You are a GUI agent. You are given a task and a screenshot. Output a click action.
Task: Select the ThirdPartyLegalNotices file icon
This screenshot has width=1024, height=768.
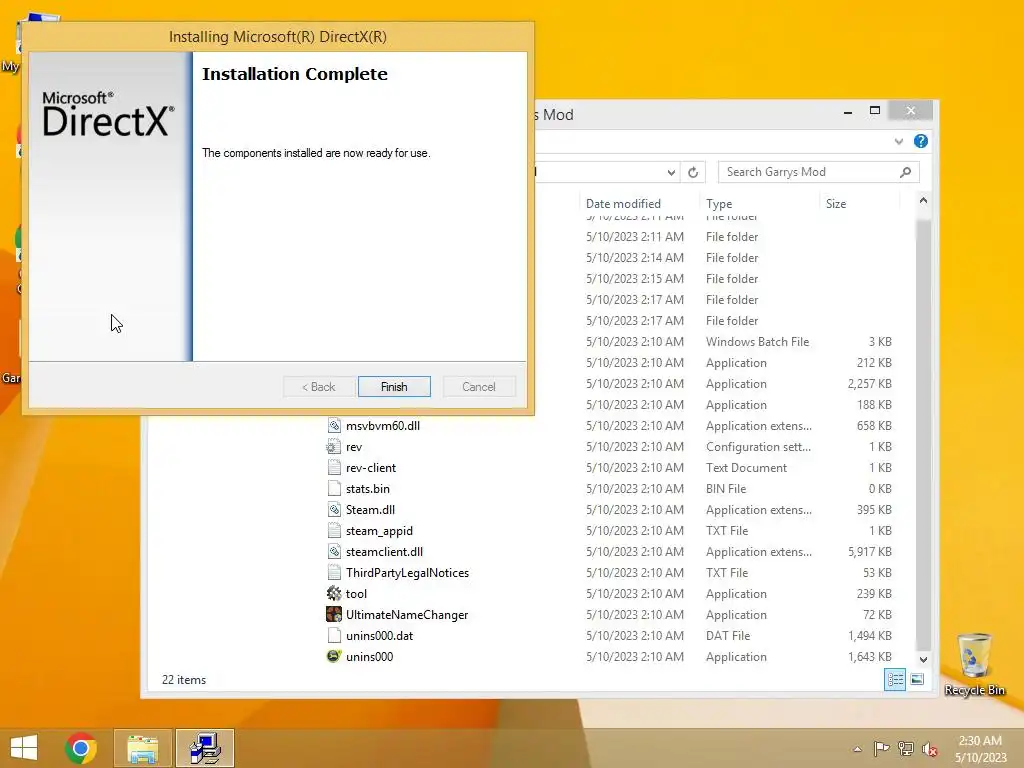click(334, 573)
